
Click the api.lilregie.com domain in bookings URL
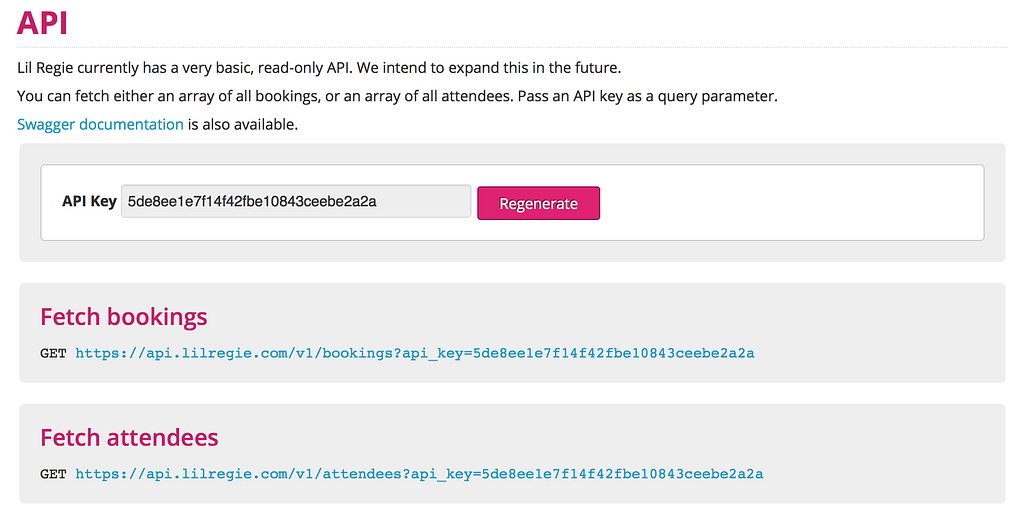pyautogui.click(x=216, y=353)
